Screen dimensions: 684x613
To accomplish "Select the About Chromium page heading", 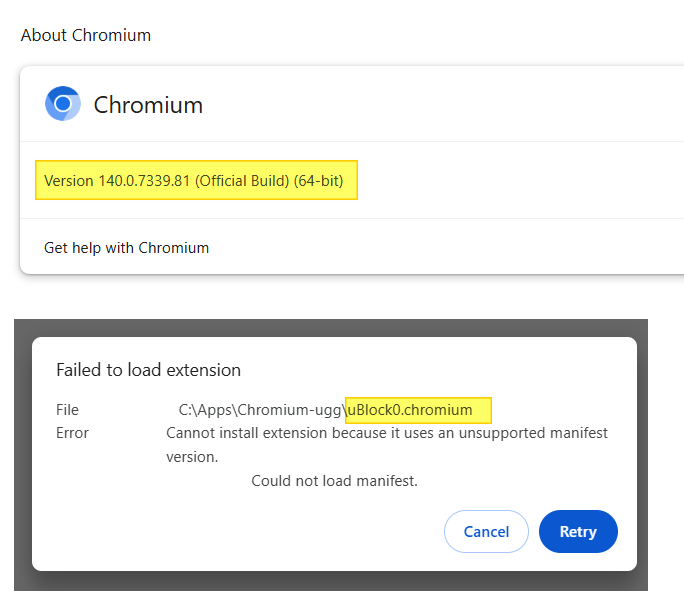I will point(86,35).
